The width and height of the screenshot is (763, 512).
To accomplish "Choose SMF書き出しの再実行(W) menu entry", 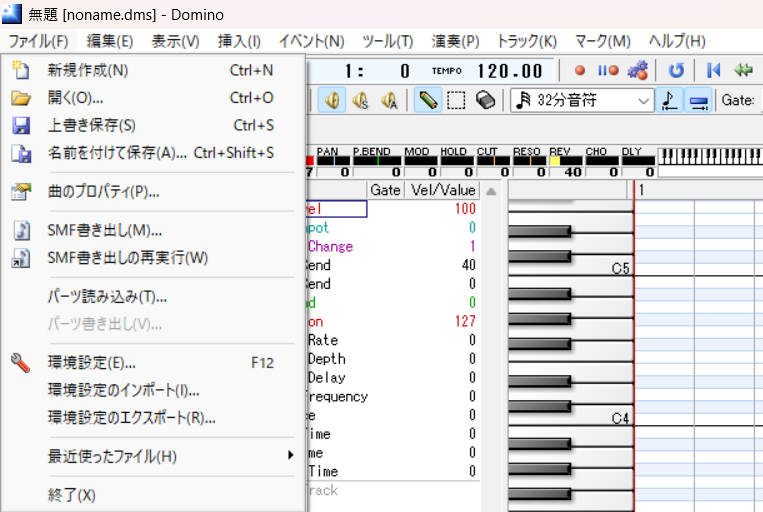I will (x=153, y=258).
